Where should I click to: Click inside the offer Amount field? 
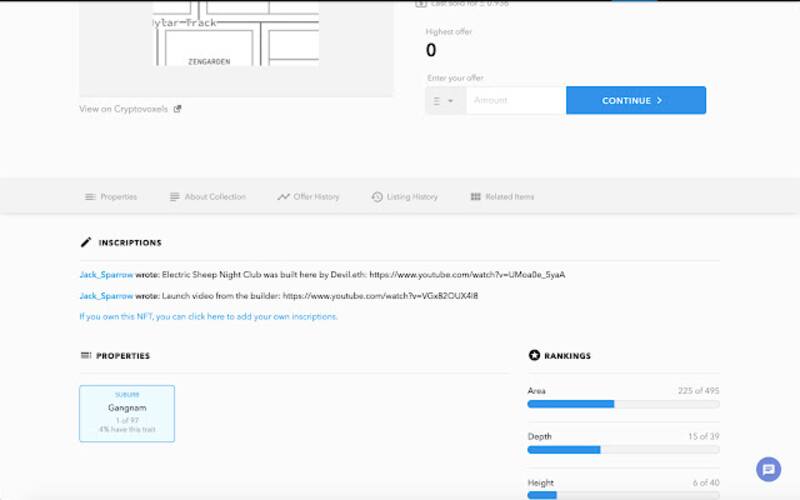tap(515, 101)
